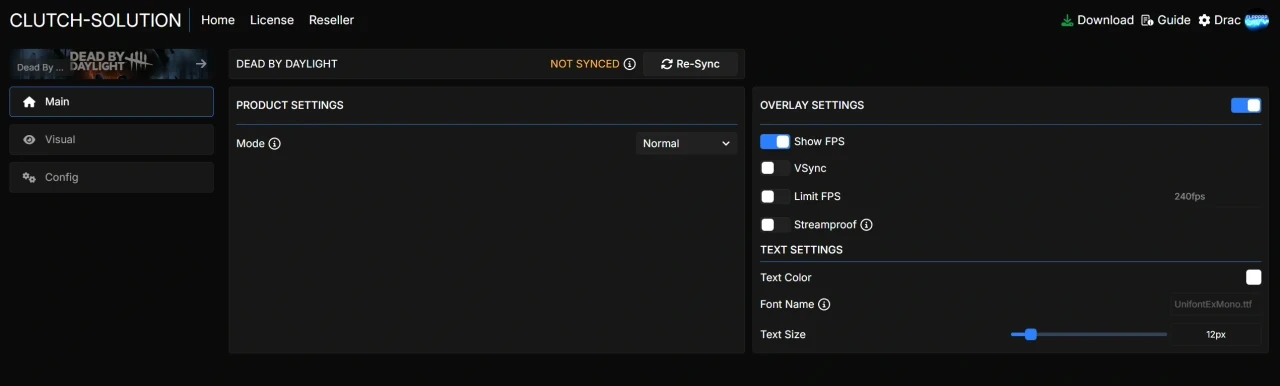
Task: Click the UnifontExMono.ttf font name field
Action: click(1216, 304)
